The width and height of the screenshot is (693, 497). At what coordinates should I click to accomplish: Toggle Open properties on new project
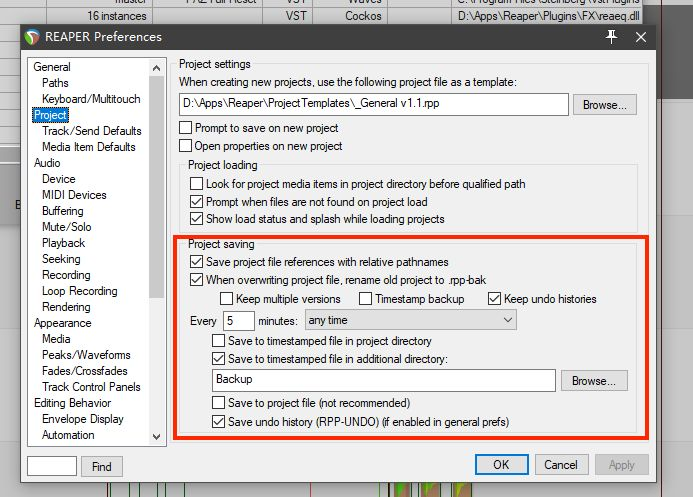click(x=186, y=145)
